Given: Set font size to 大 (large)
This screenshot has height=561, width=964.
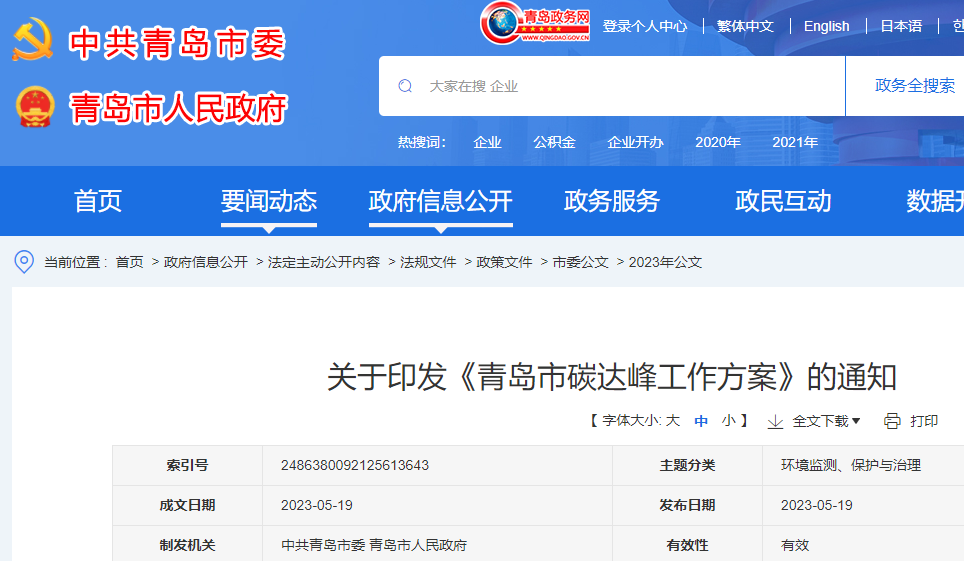Looking at the screenshot, I should click(x=673, y=421).
